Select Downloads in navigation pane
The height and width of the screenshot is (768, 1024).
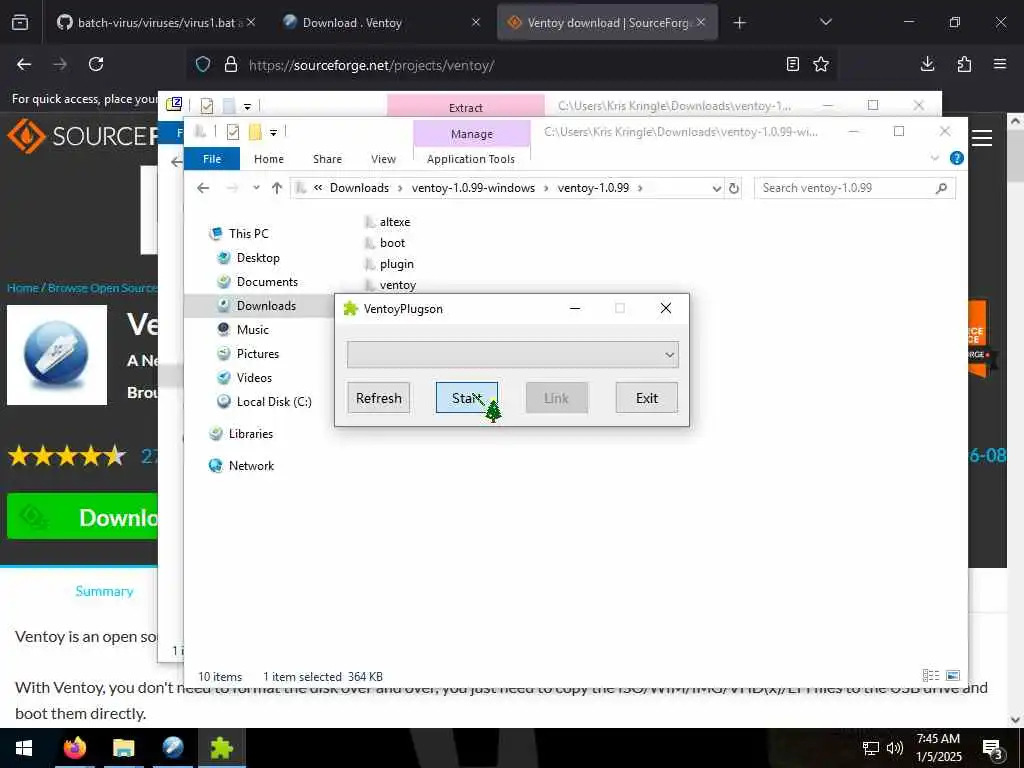266,306
